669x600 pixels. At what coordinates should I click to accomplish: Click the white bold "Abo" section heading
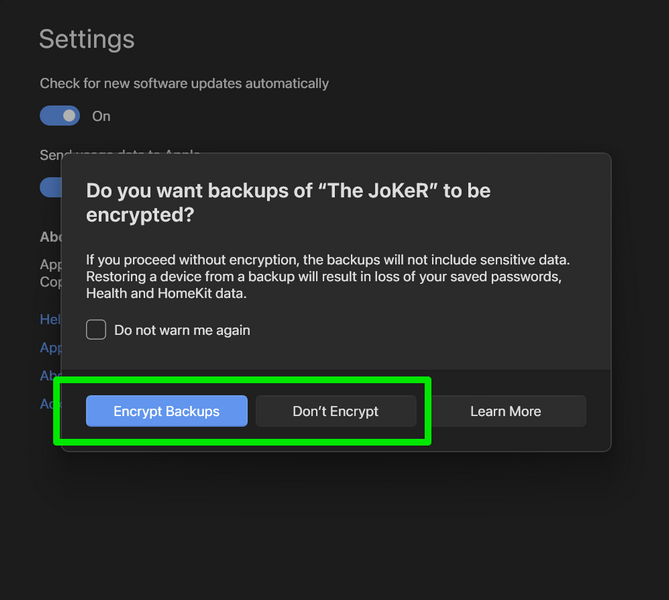[x=50, y=238]
